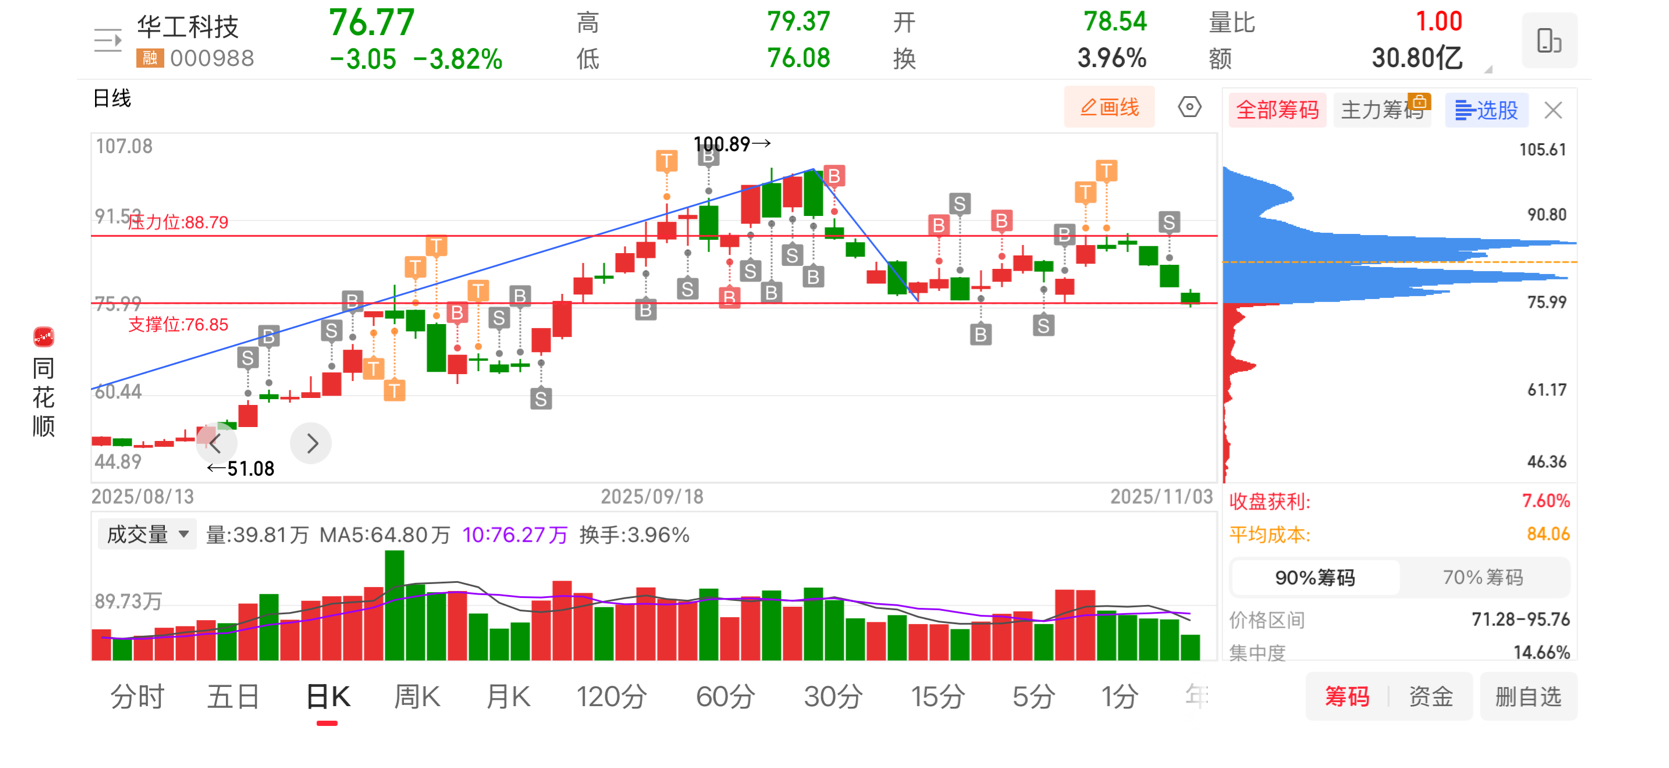Select the 全部筹码 tab

coord(1277,110)
